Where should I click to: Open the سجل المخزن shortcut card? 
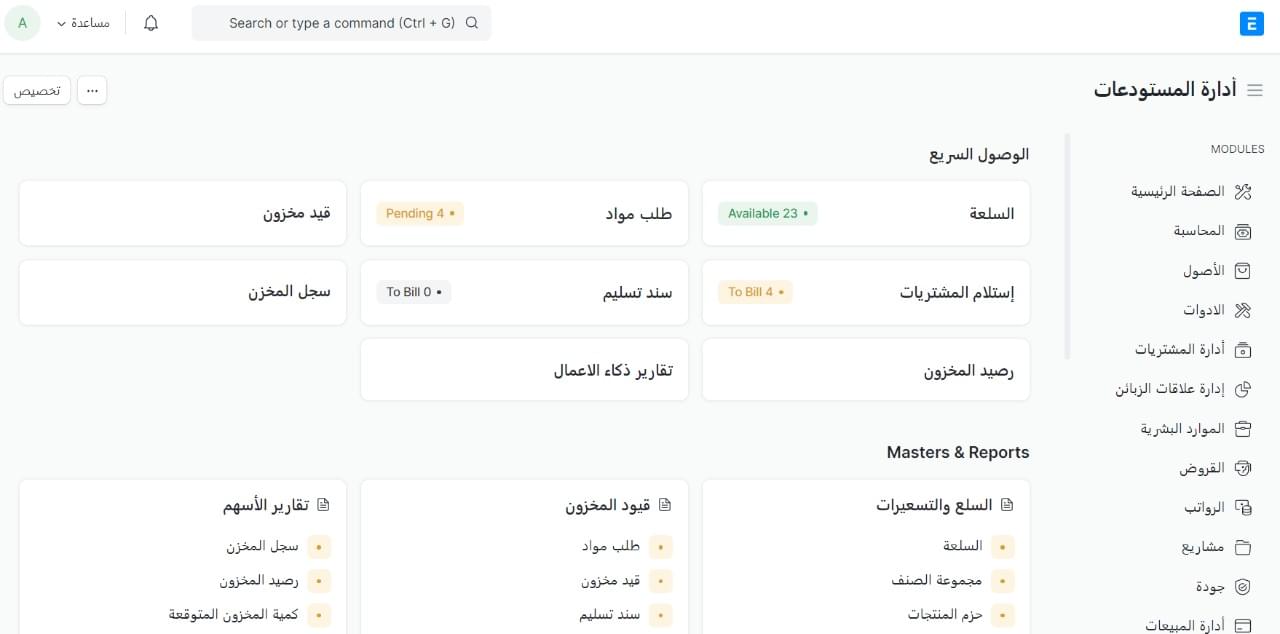pyautogui.click(x=183, y=292)
